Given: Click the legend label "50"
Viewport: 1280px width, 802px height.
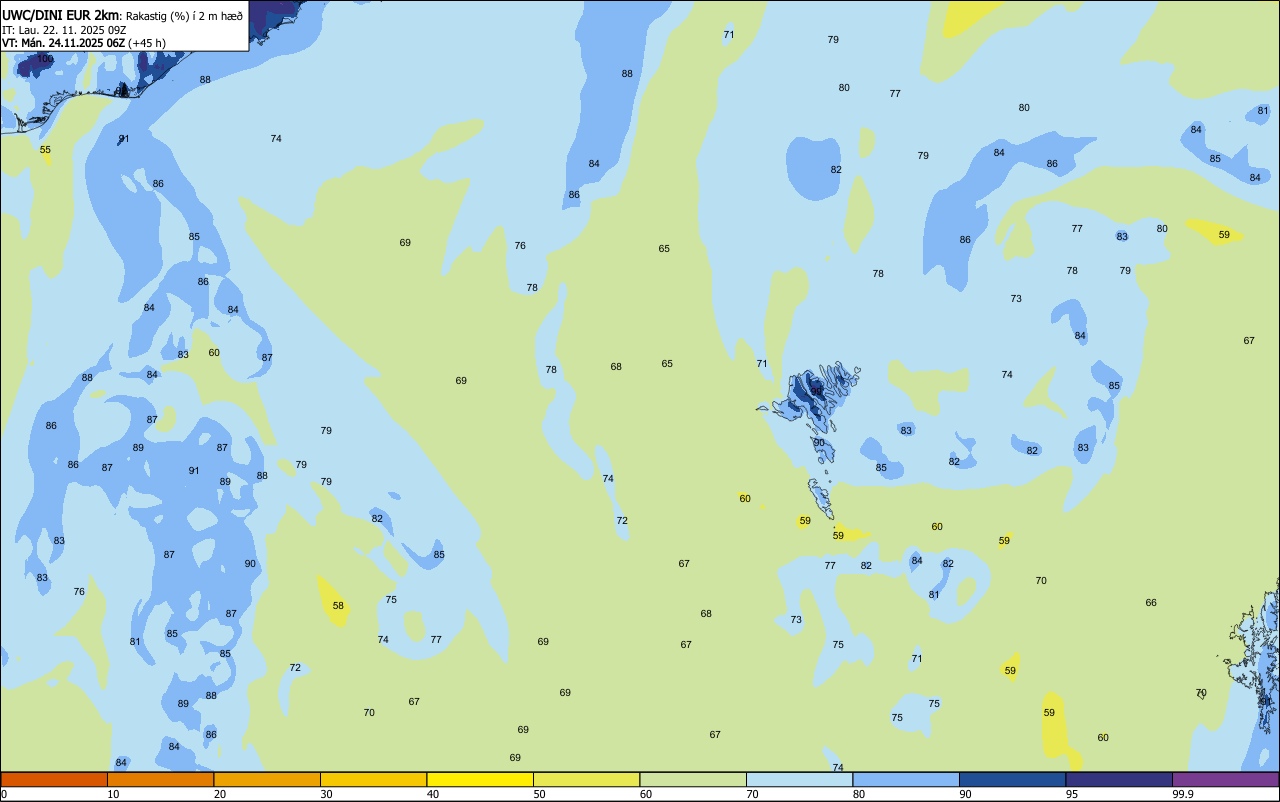Looking at the screenshot, I should pos(539,794).
